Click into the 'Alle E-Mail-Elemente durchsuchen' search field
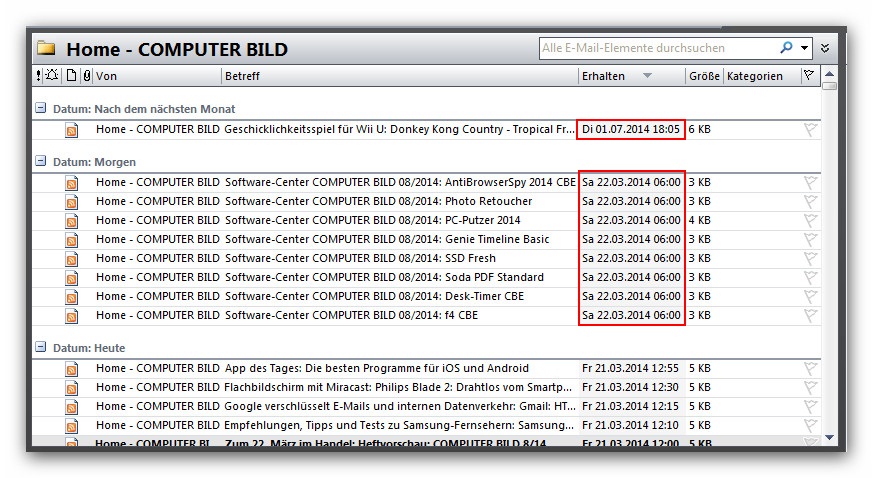The image size is (873, 478). 655,48
